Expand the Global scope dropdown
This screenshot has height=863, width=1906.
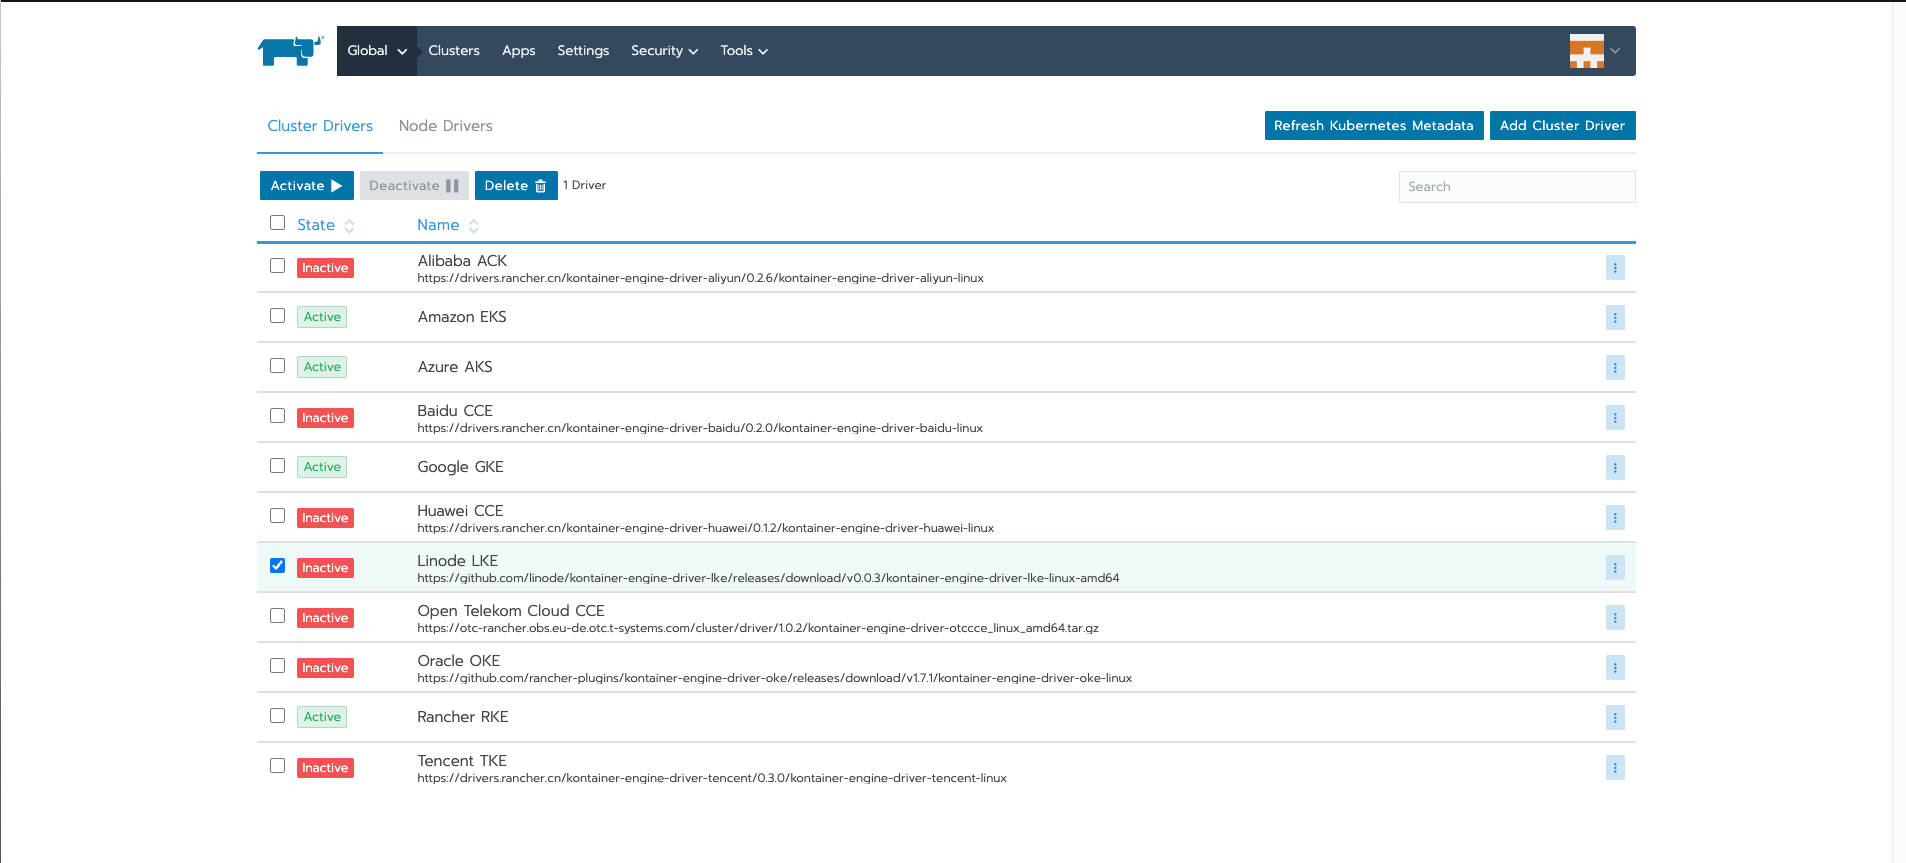pos(377,51)
